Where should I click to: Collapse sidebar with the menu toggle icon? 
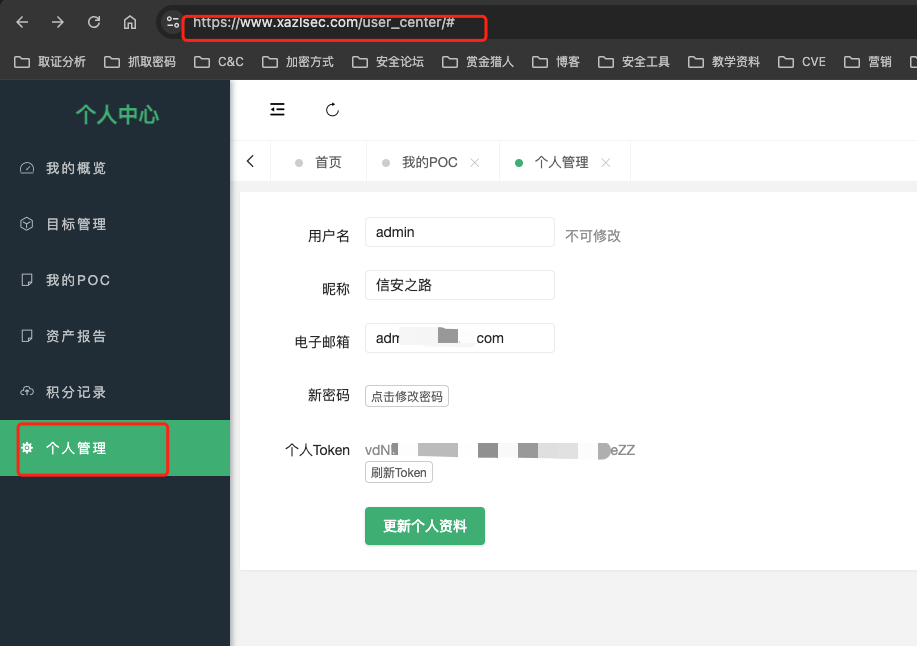(x=277, y=109)
